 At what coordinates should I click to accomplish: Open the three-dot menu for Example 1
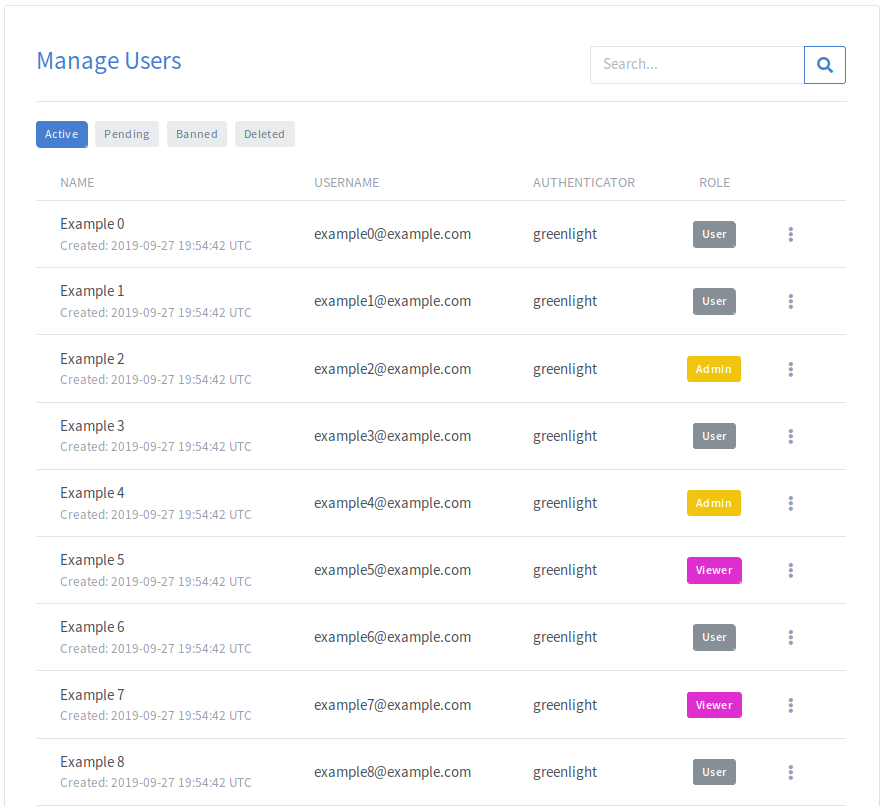click(x=791, y=301)
